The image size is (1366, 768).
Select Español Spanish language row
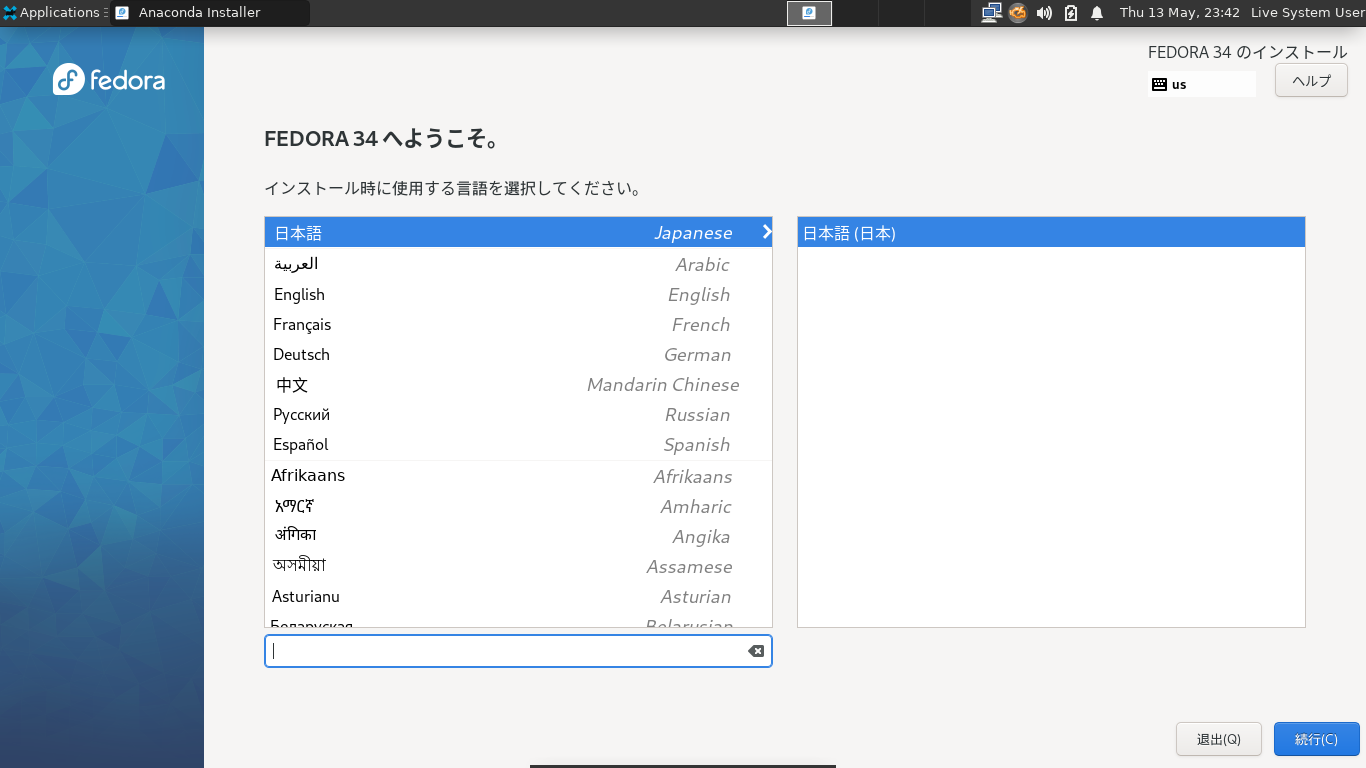(518, 444)
